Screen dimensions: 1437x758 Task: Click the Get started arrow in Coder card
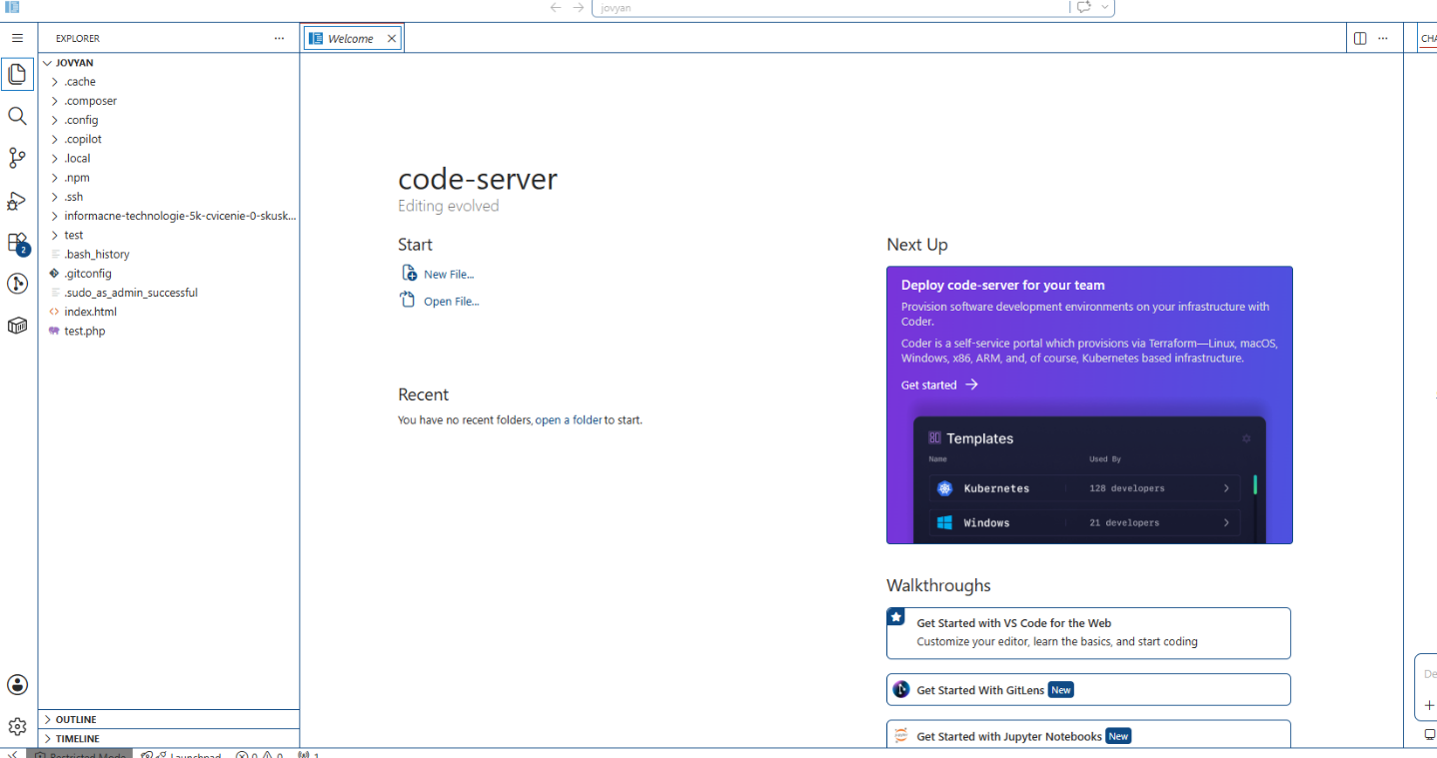[971, 385]
